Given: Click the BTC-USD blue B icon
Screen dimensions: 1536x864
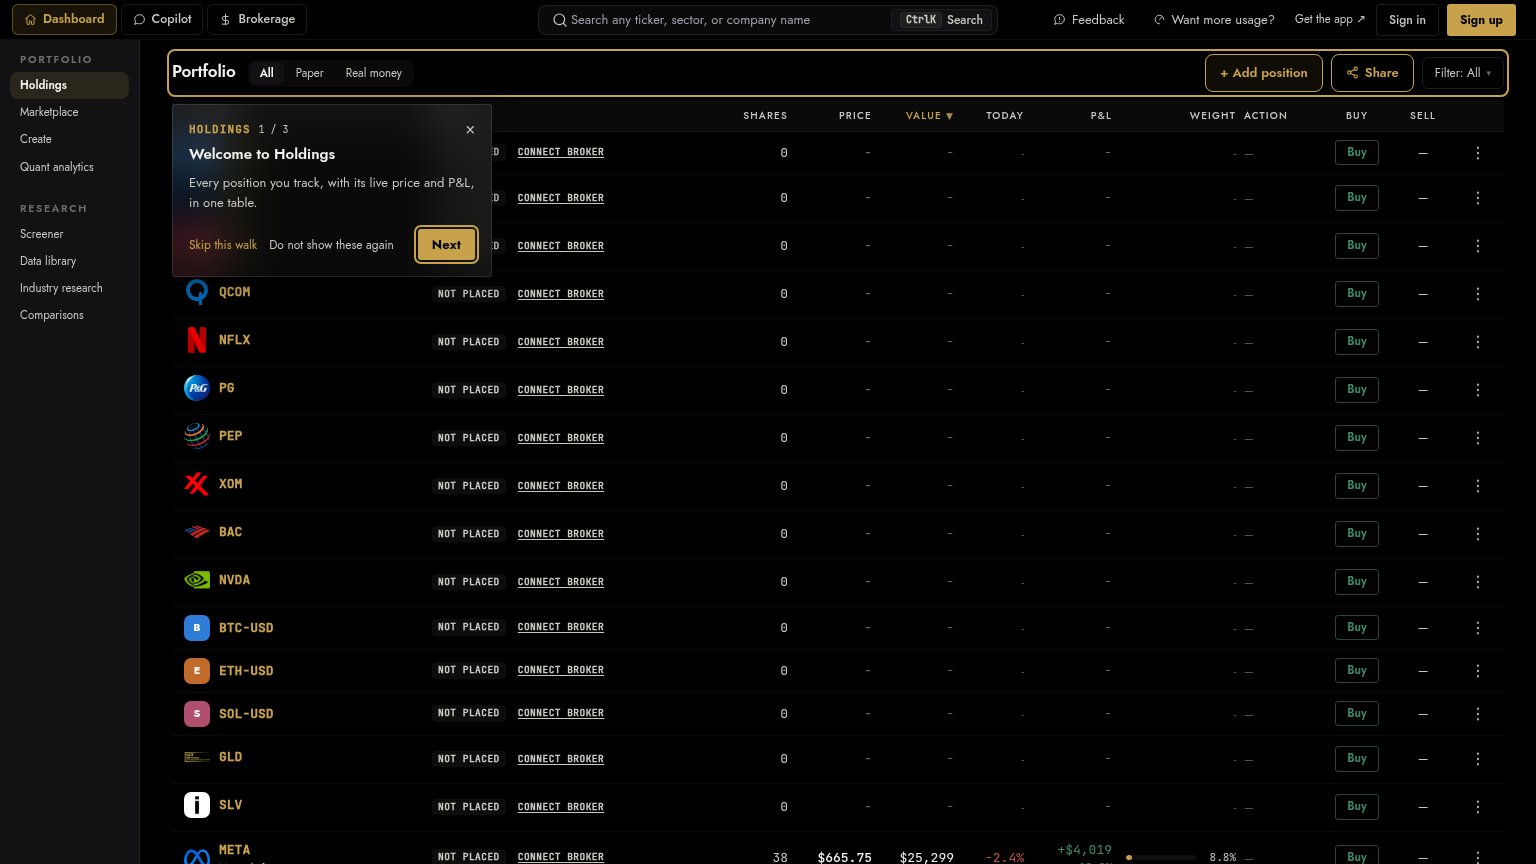Looking at the screenshot, I should click(x=197, y=628).
